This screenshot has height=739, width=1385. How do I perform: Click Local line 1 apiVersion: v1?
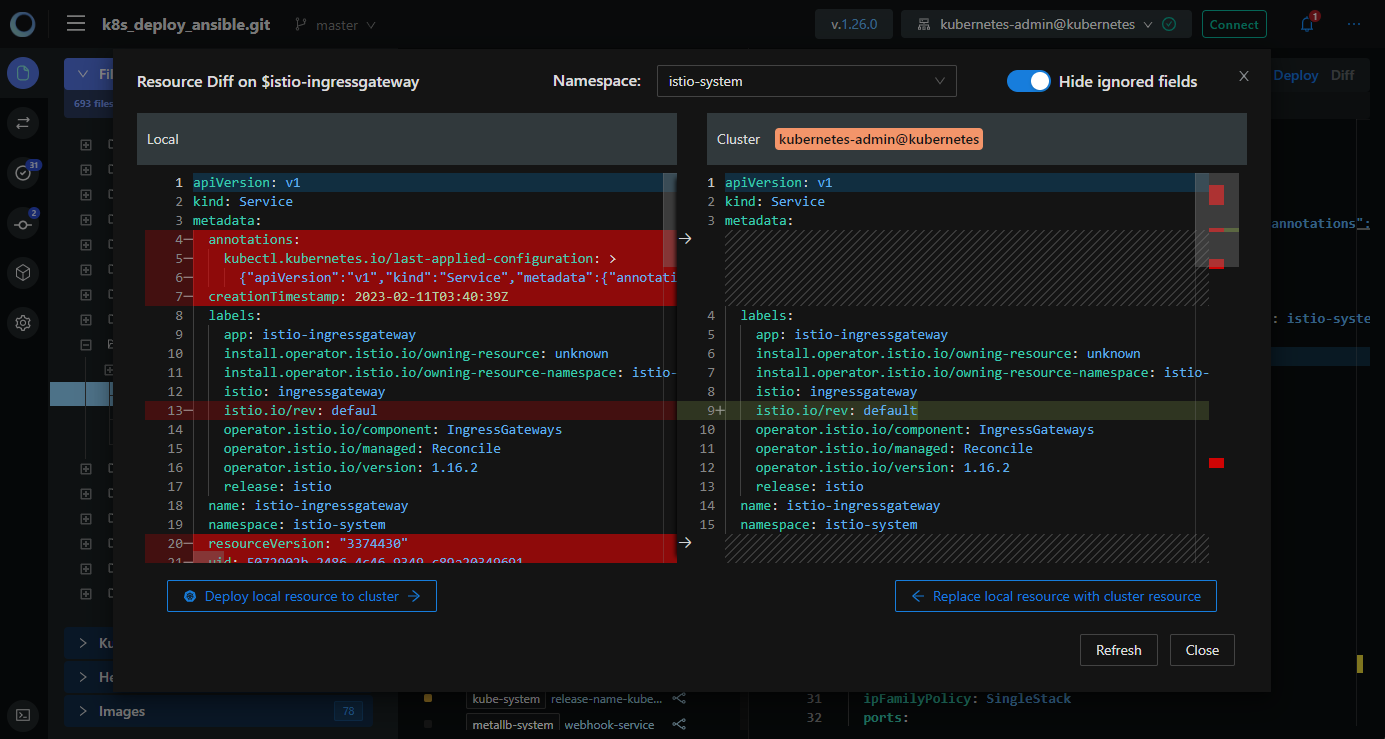coord(246,183)
